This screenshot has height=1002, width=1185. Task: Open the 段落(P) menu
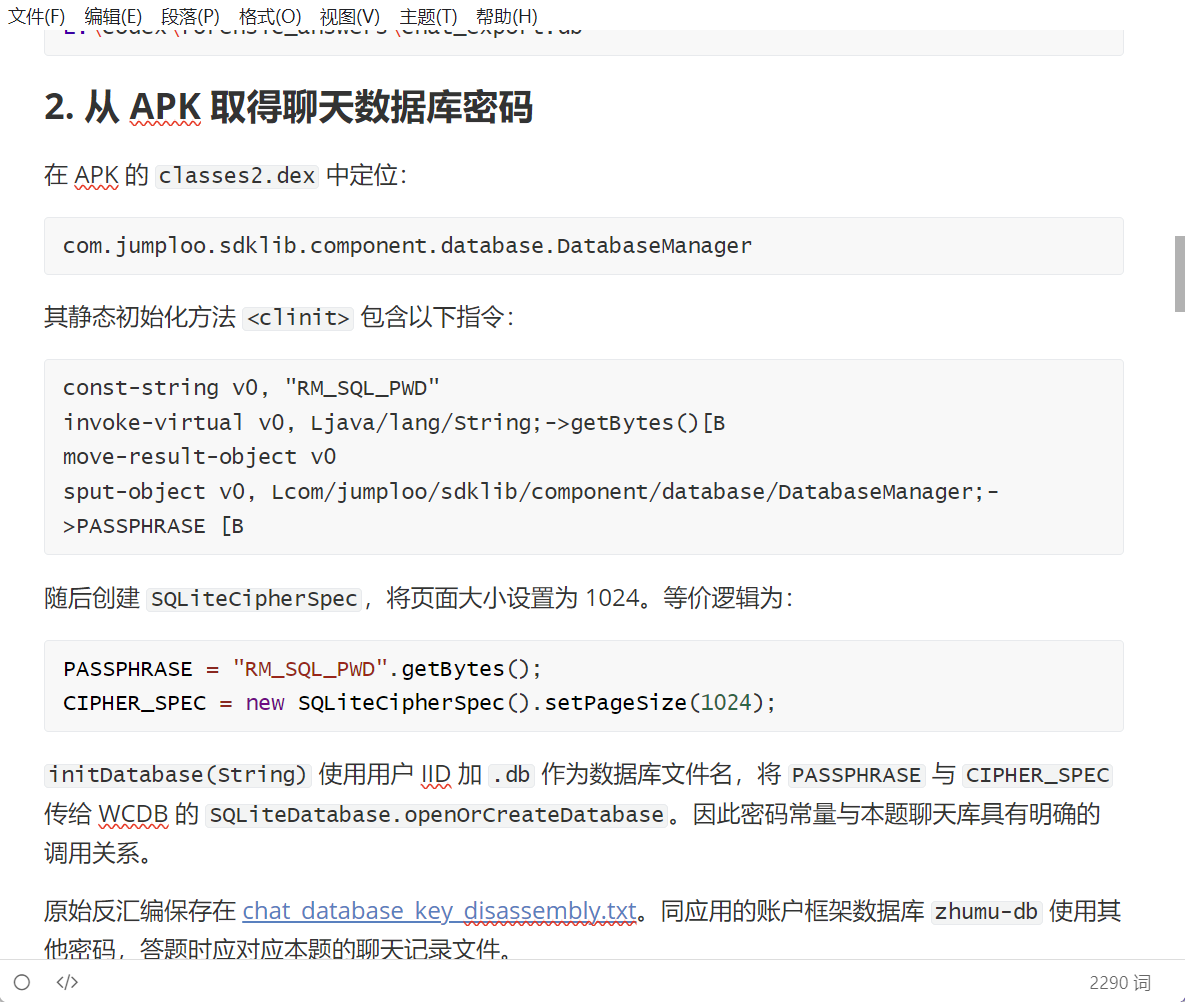pyautogui.click(x=190, y=16)
